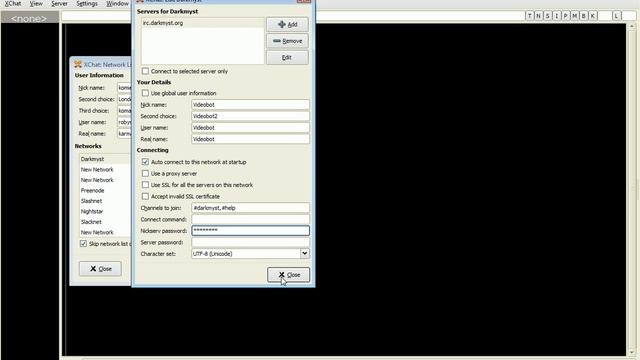Click the M channel mode button
The height and width of the screenshot is (360, 640).
pyautogui.click(x=574, y=16)
